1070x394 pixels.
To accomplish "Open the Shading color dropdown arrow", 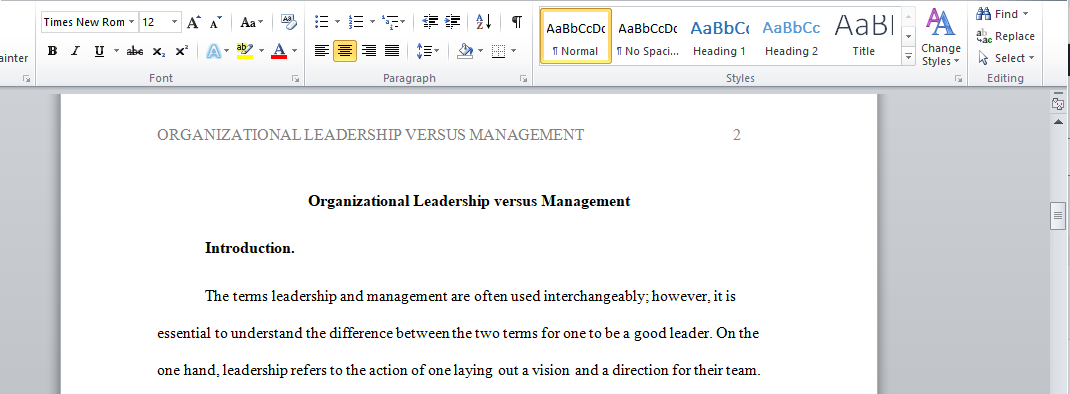I will [x=481, y=51].
